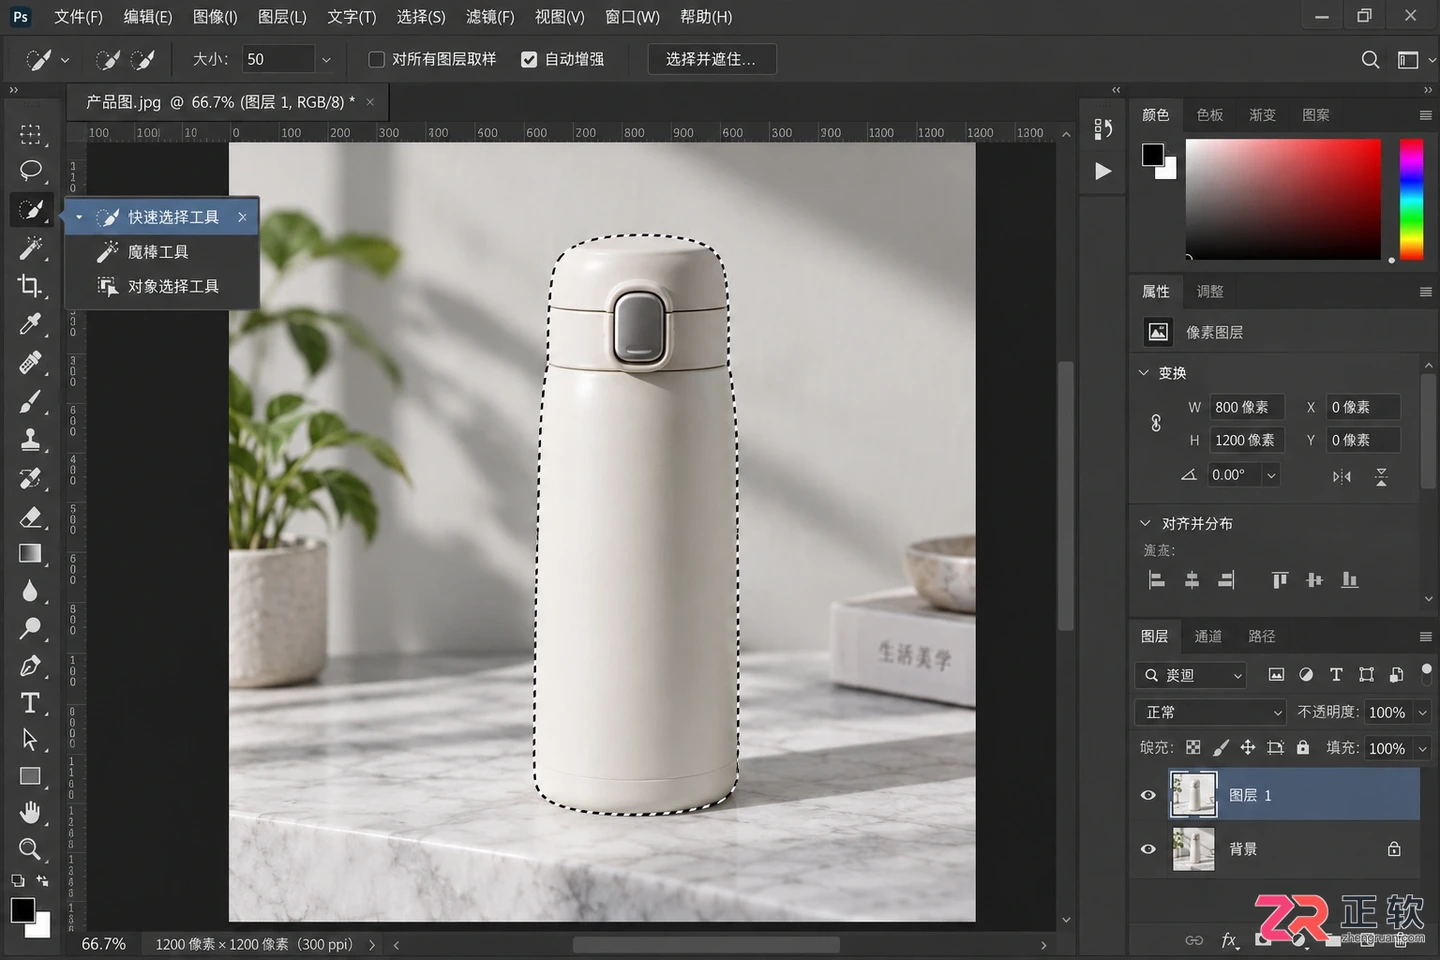
Task: Hide 图层 1 layer visibility
Action: tap(1148, 795)
